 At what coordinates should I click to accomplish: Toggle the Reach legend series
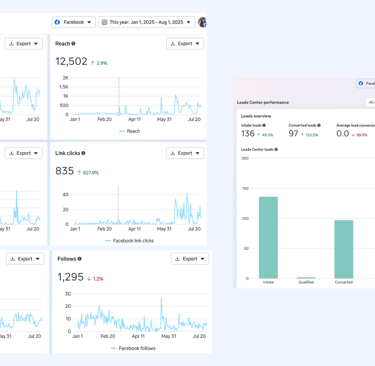[x=130, y=131]
